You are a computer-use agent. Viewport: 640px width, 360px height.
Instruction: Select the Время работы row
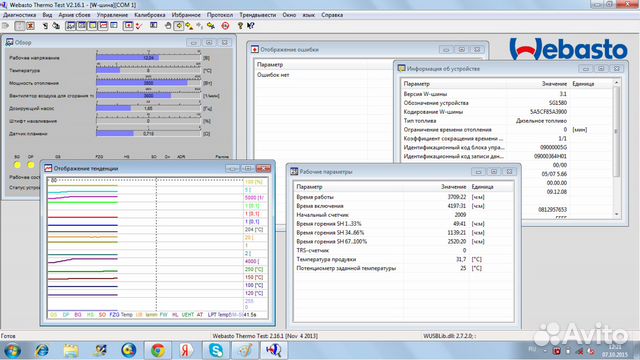(403, 197)
